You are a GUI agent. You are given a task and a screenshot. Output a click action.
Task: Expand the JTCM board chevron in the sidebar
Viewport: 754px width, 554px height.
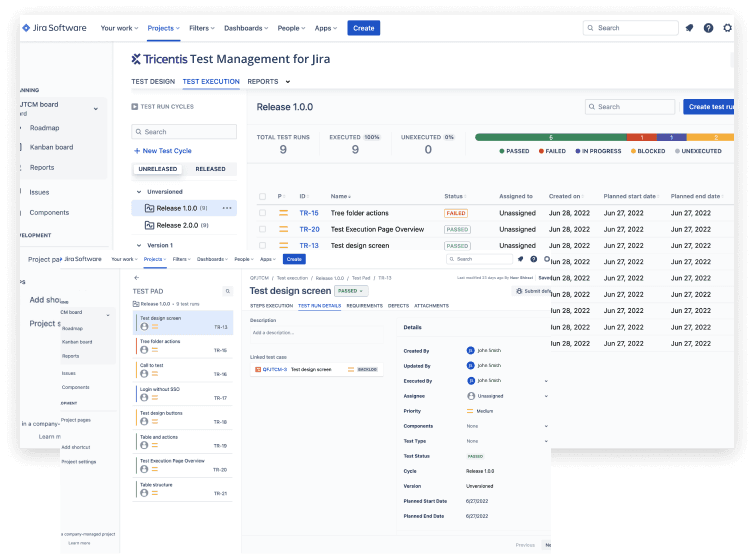[96, 109]
